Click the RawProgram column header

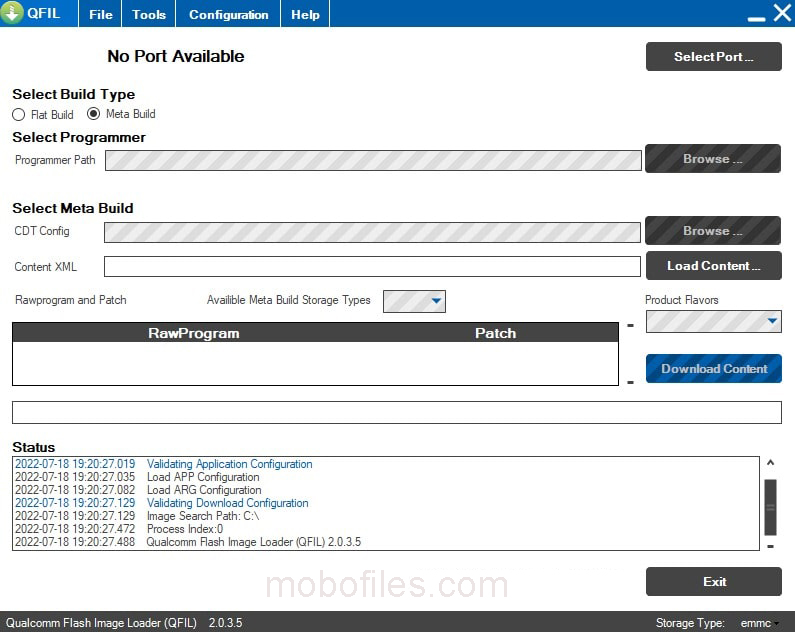[x=194, y=333]
